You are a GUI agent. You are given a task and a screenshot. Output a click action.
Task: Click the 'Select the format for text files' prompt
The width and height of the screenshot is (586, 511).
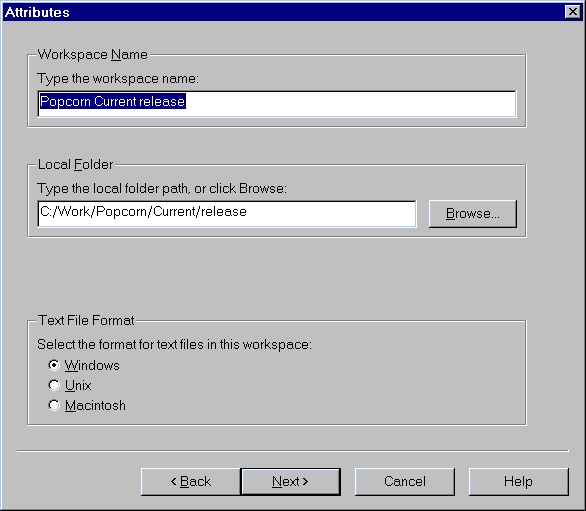pos(174,344)
